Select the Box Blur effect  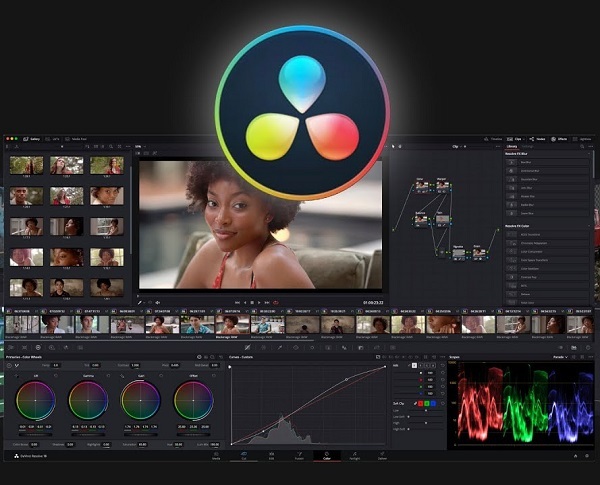pyautogui.click(x=548, y=162)
